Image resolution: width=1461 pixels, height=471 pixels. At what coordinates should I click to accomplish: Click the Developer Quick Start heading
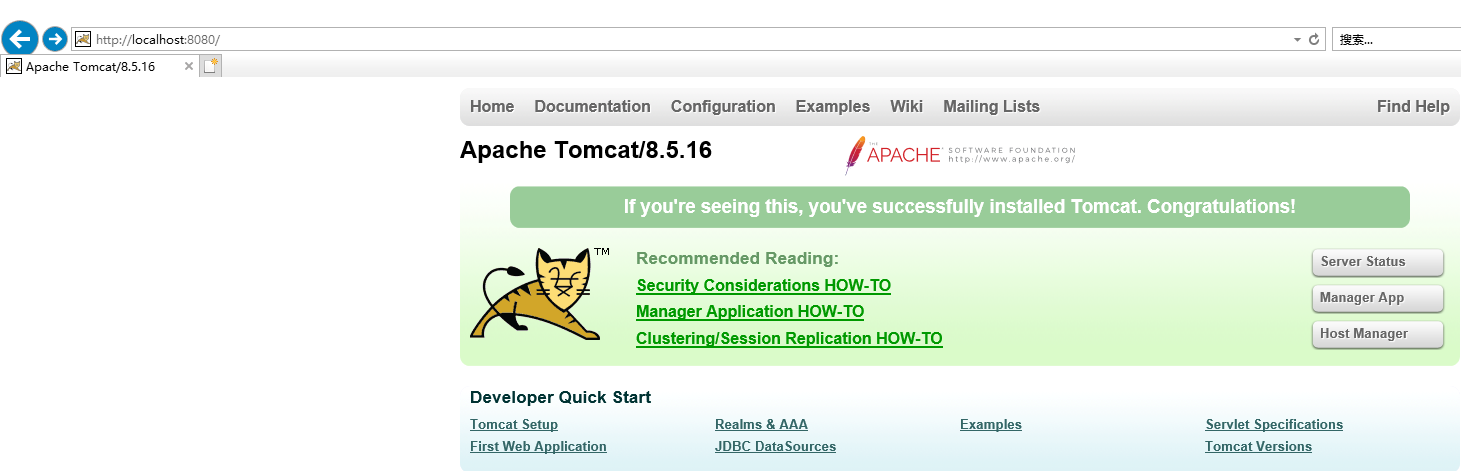[x=560, y=397]
